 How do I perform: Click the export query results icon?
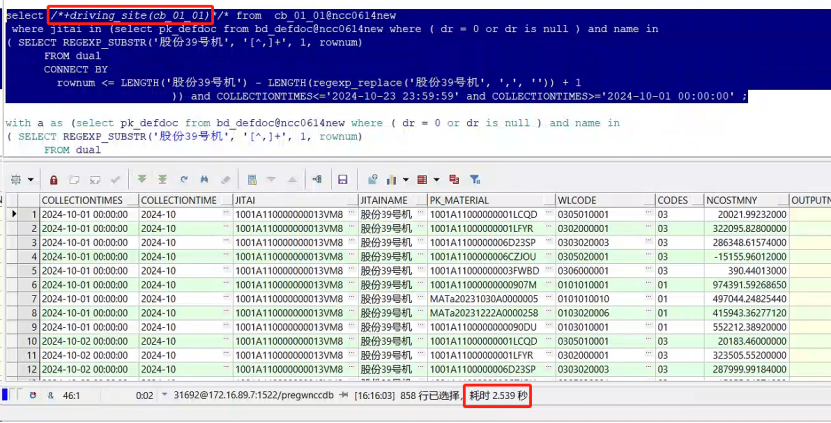click(x=373, y=180)
